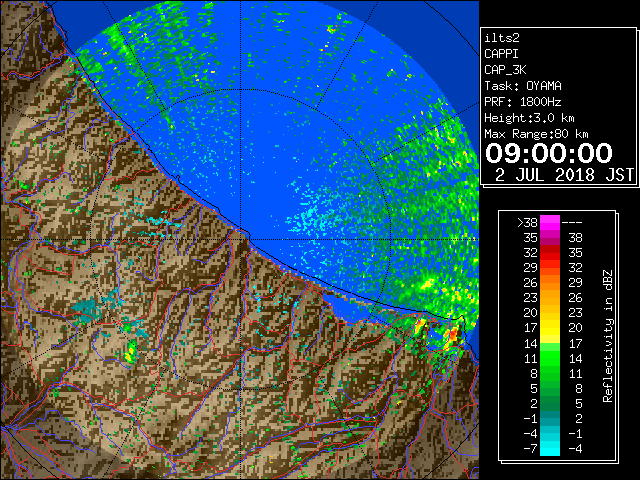Click the "---" legend label
Viewport: 640px width, 480px height.
572,223
